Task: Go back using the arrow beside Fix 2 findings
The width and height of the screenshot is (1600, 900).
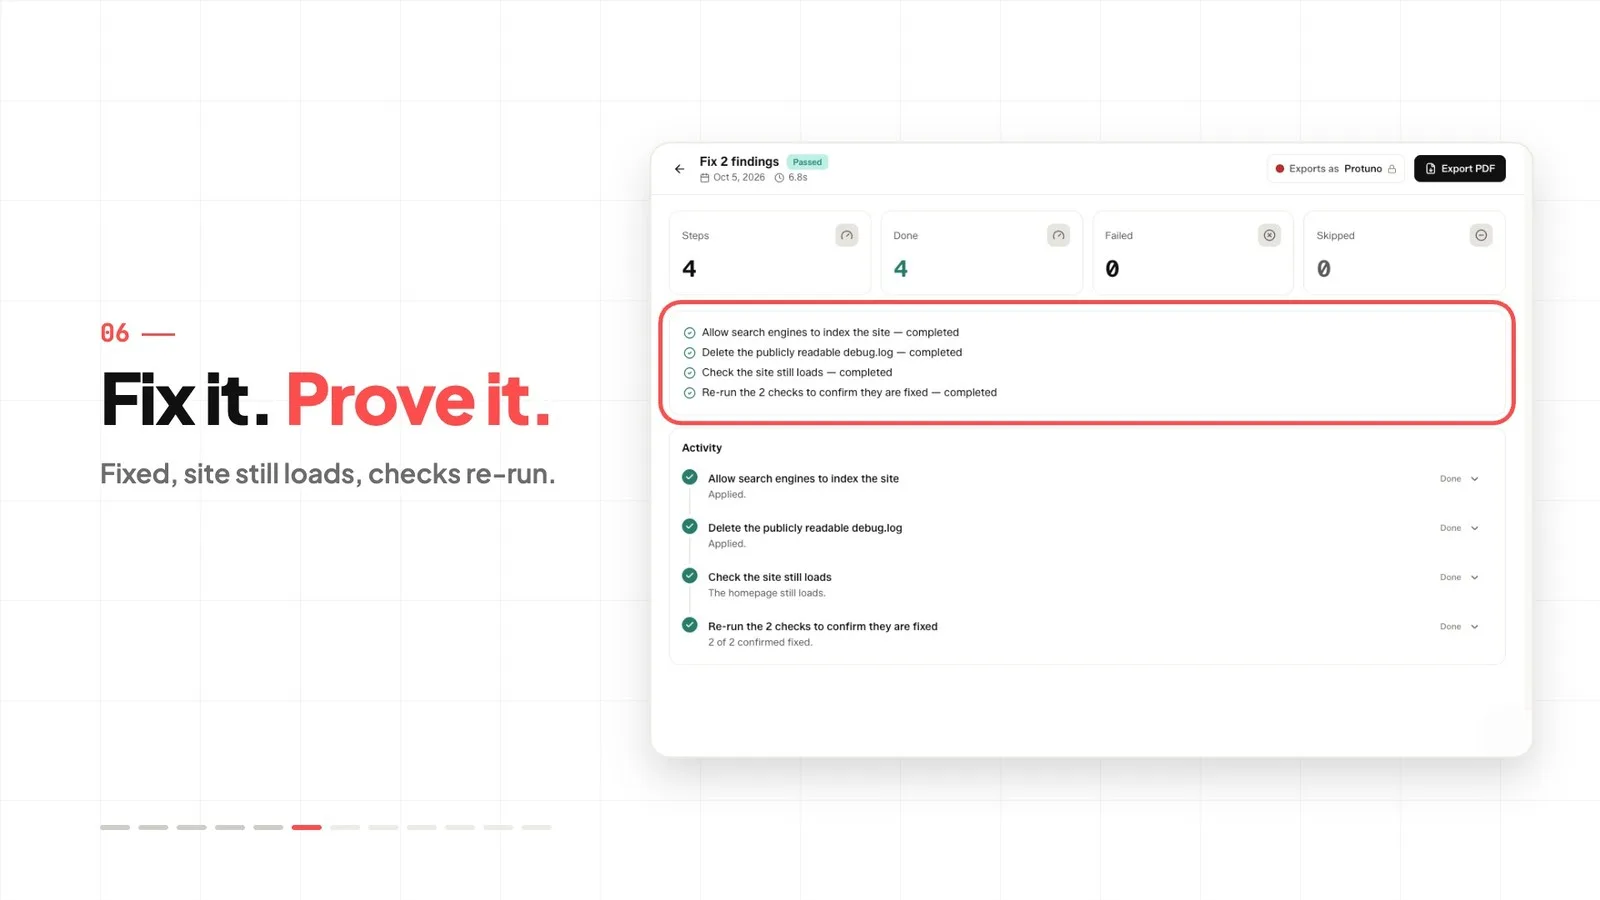Action: tap(680, 169)
